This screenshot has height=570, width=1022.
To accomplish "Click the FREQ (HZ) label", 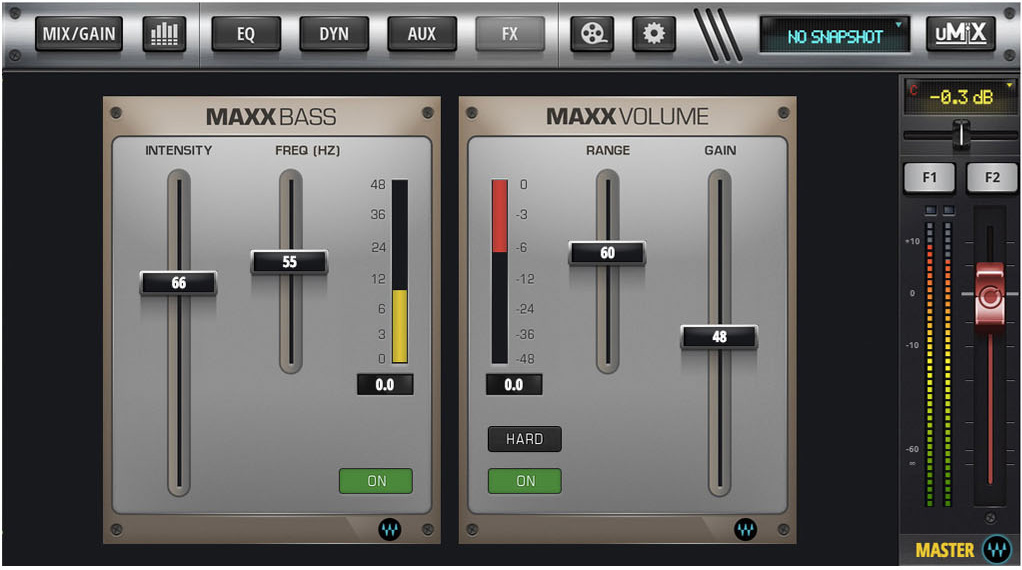I will point(307,150).
